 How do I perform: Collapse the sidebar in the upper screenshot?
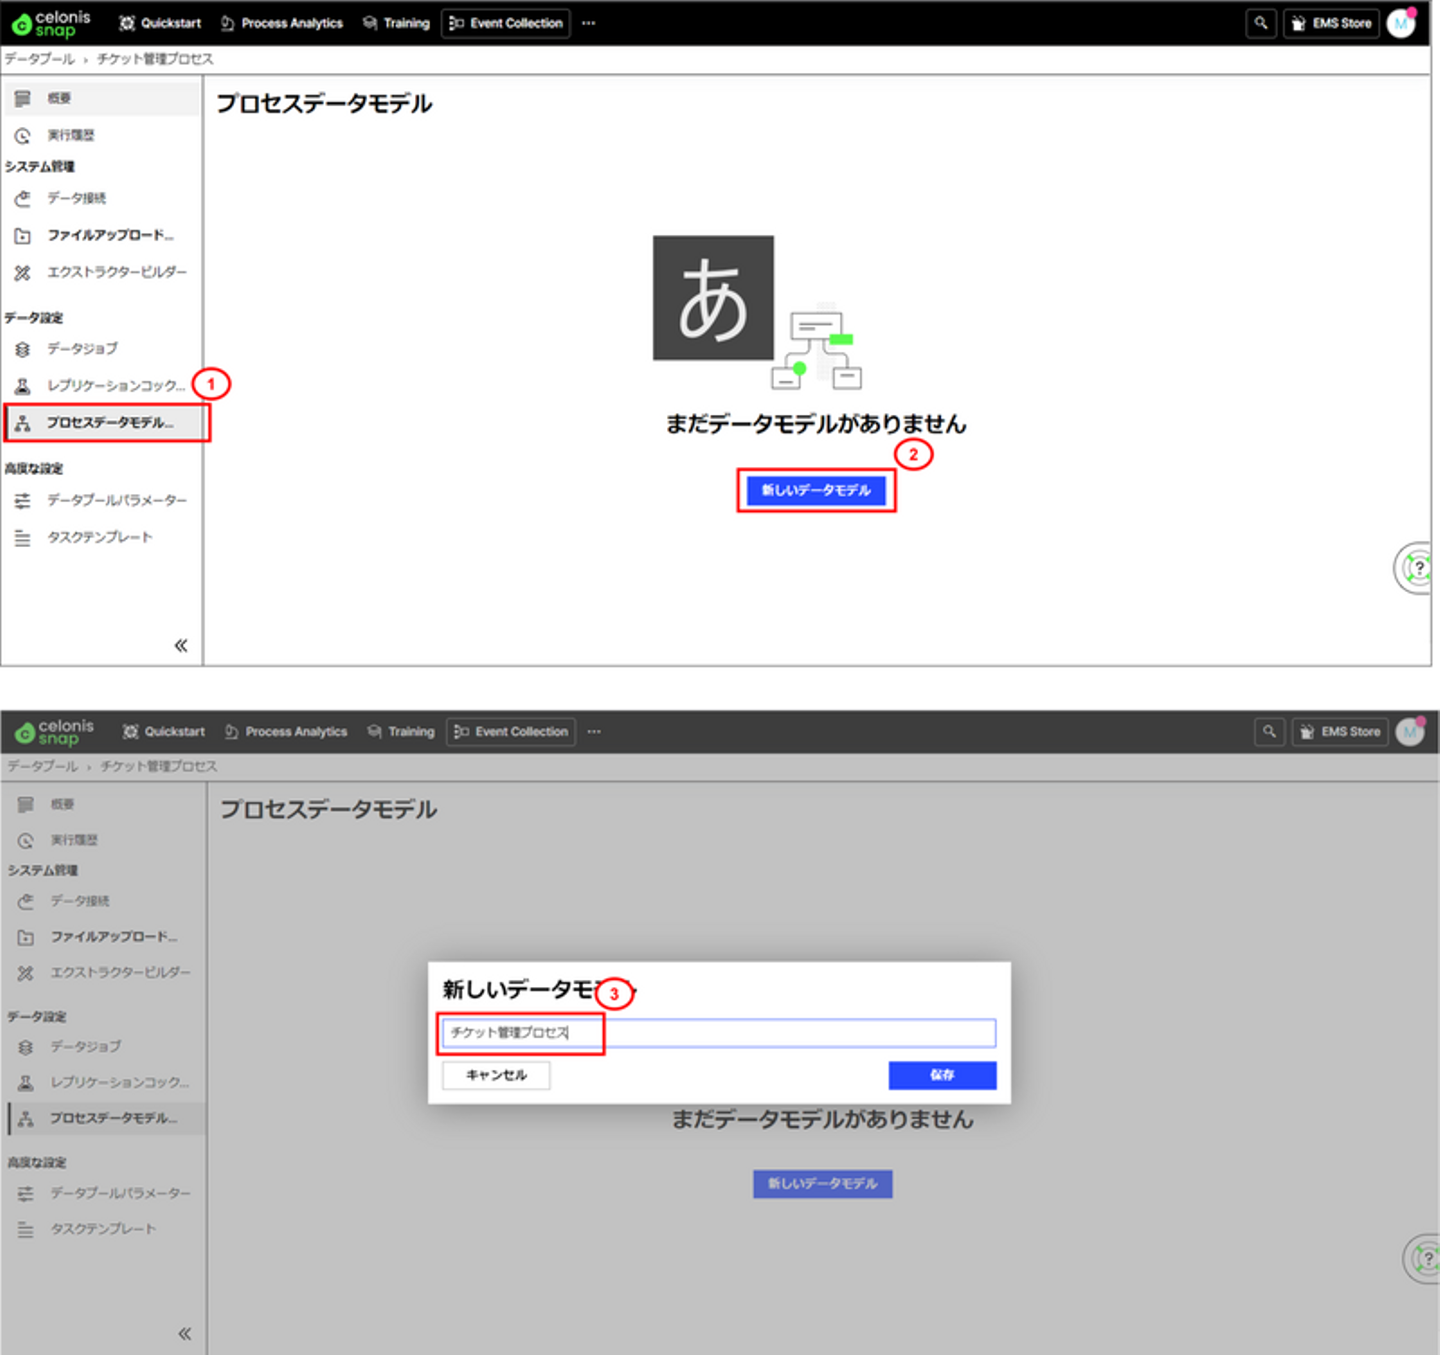pyautogui.click(x=181, y=645)
